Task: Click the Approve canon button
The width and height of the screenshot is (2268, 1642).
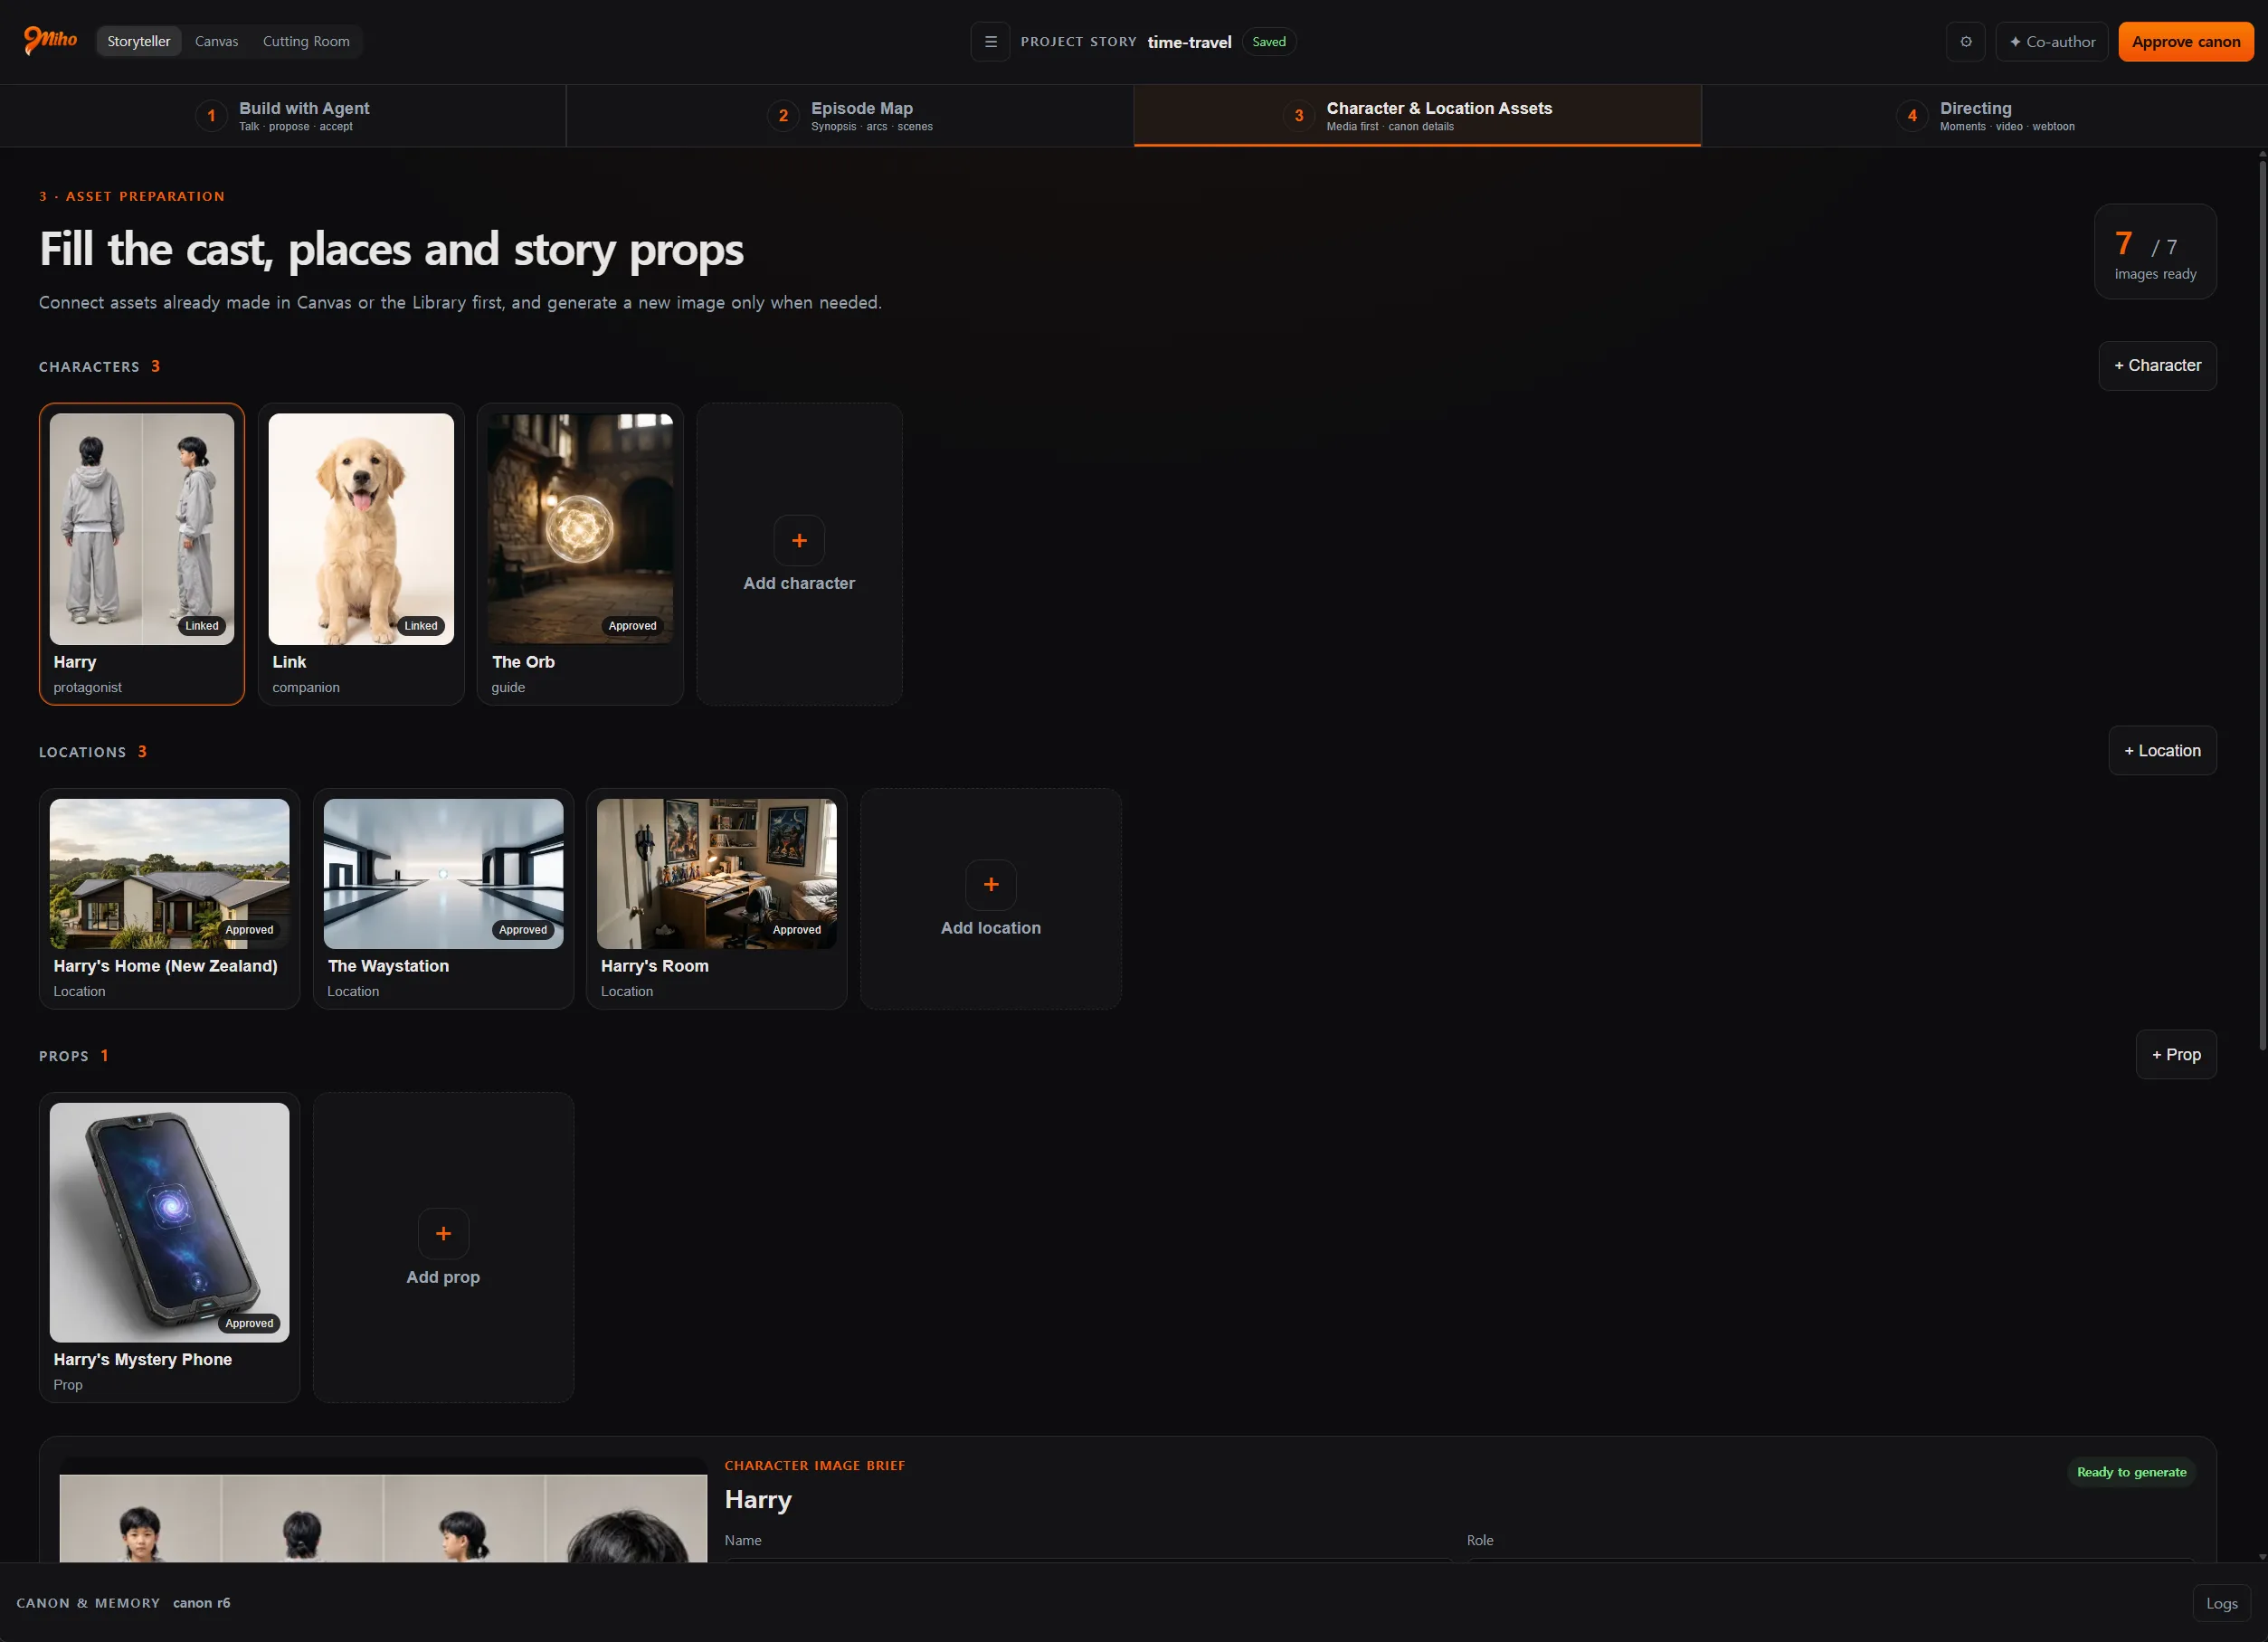Action: pyautogui.click(x=2185, y=42)
